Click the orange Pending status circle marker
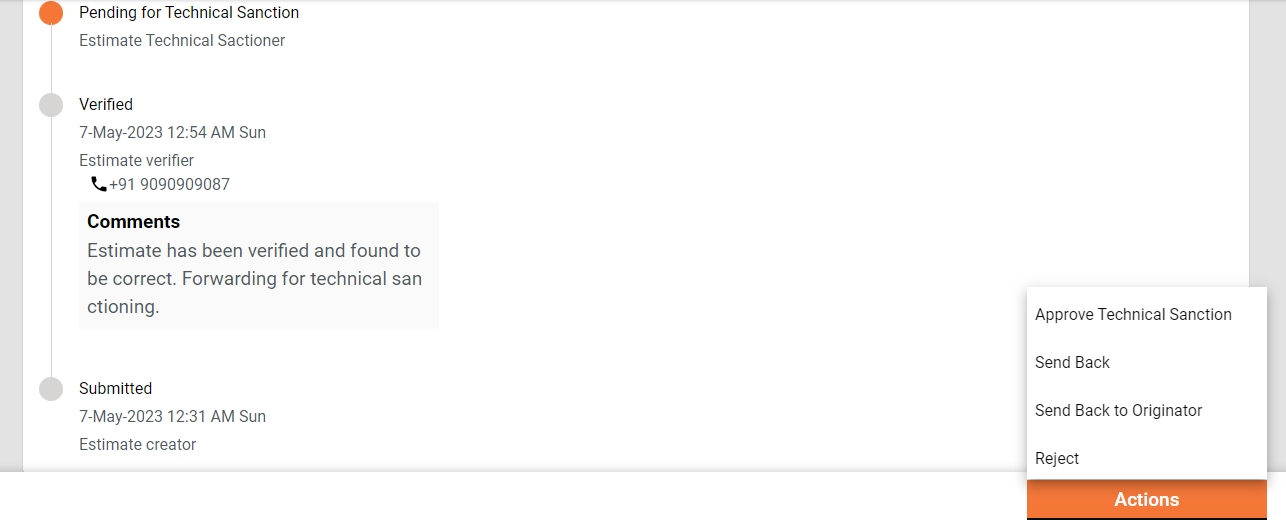This screenshot has height=524, width=1286. tap(51, 13)
